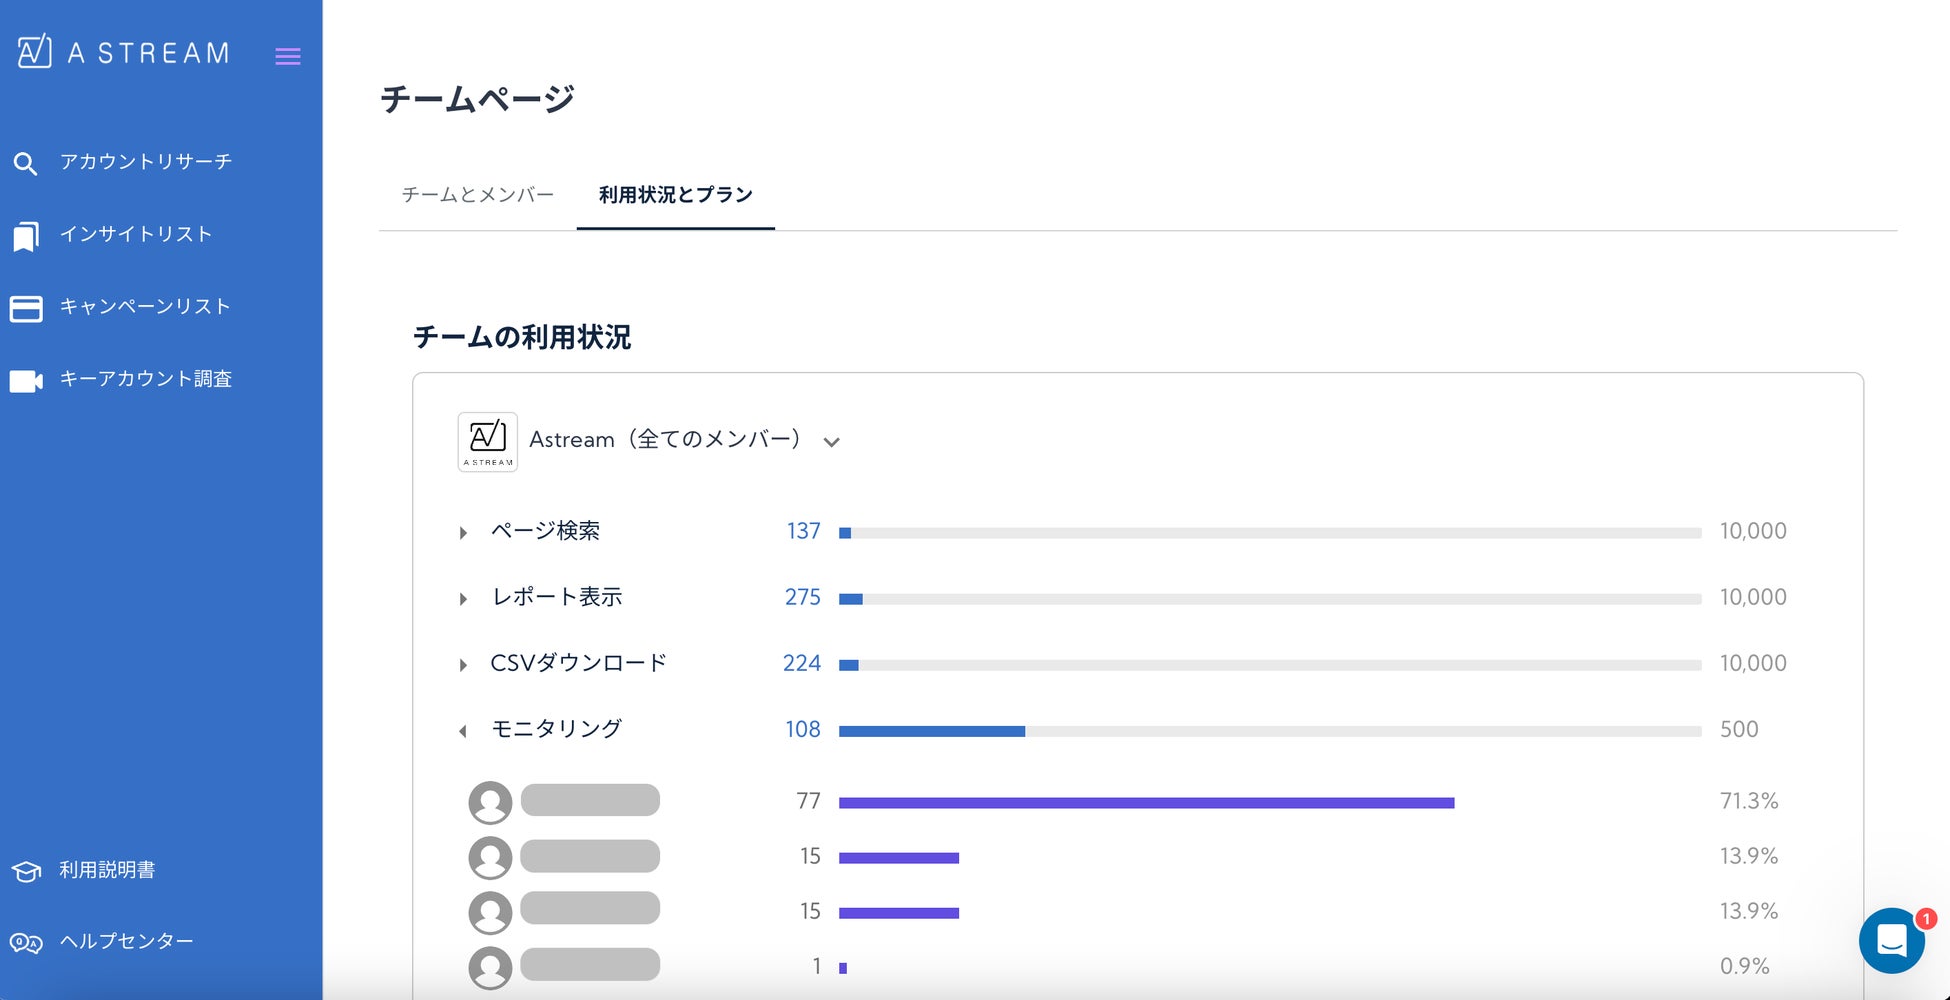Click the 71.3% percentage value
Screen dimensions: 1950x1000
[1749, 801]
